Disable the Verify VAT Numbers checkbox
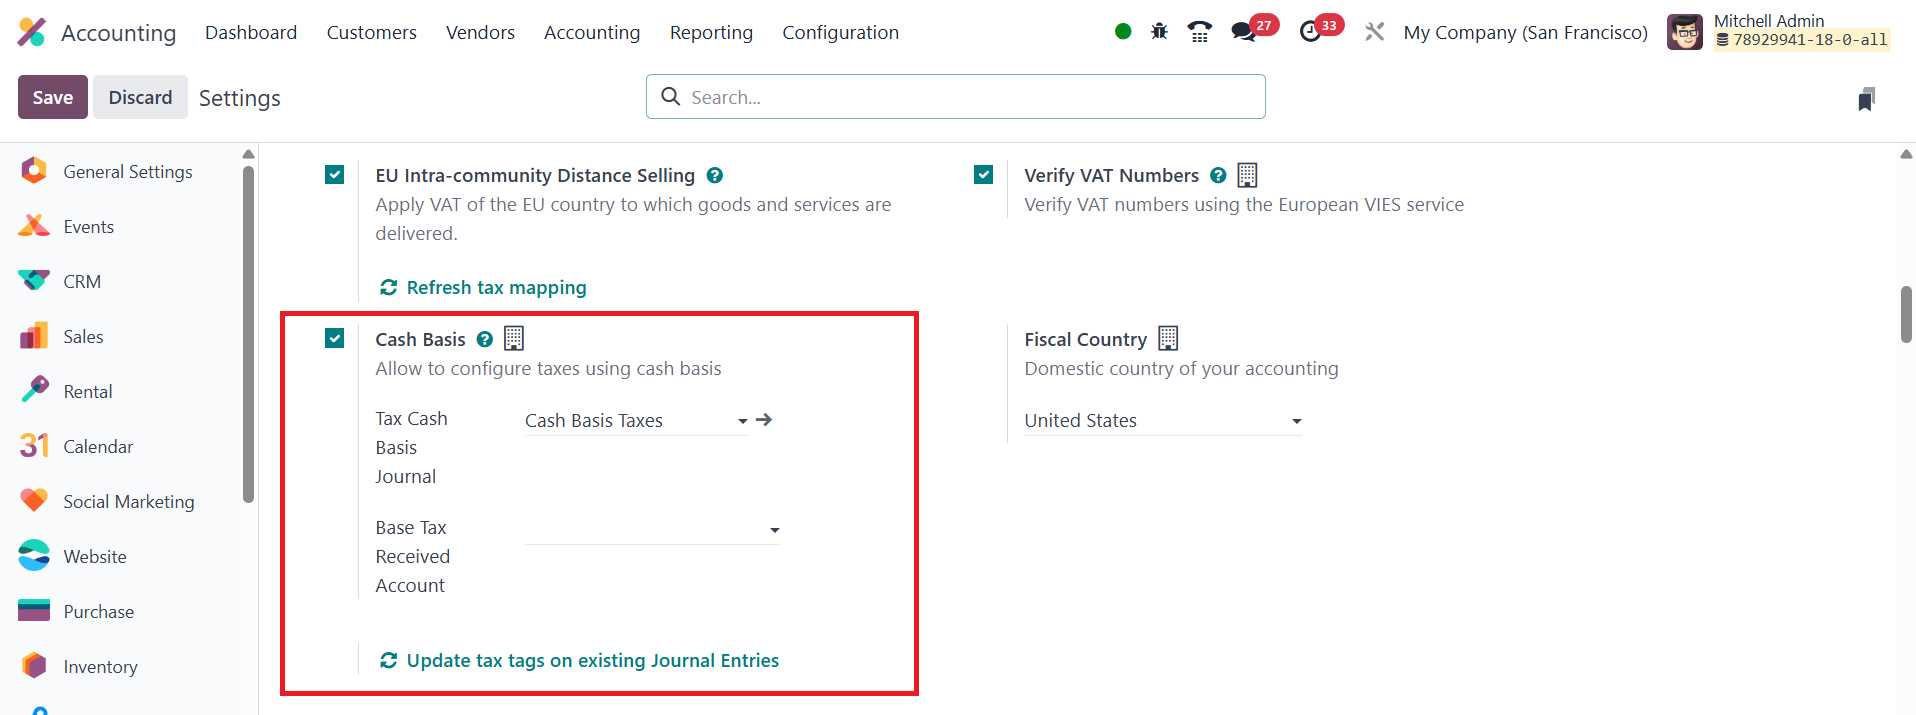This screenshot has height=715, width=1916. 984,175
